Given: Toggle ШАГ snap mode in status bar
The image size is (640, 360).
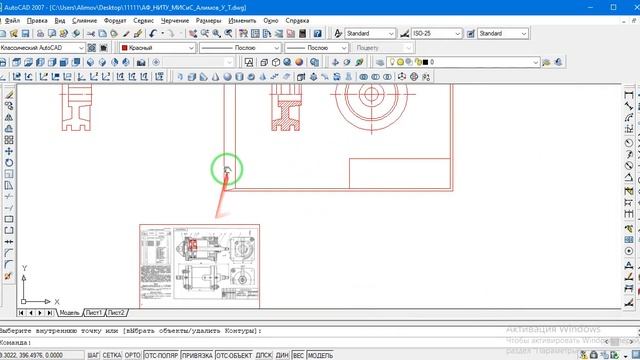Looking at the screenshot, I should coord(93,356).
